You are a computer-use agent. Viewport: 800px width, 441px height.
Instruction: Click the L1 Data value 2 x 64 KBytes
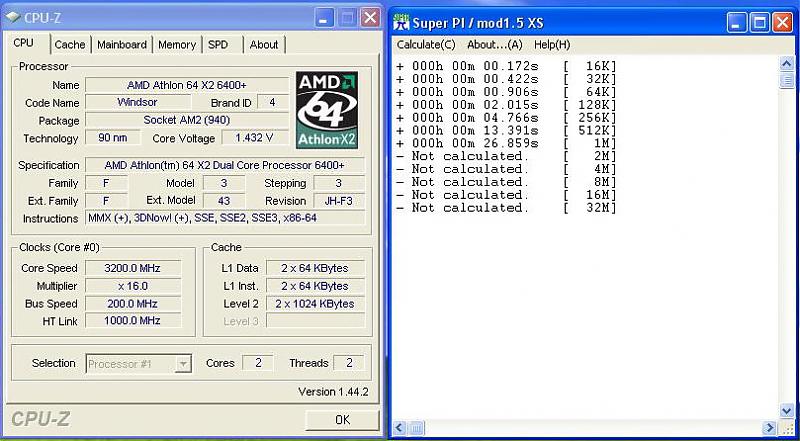(x=315, y=268)
